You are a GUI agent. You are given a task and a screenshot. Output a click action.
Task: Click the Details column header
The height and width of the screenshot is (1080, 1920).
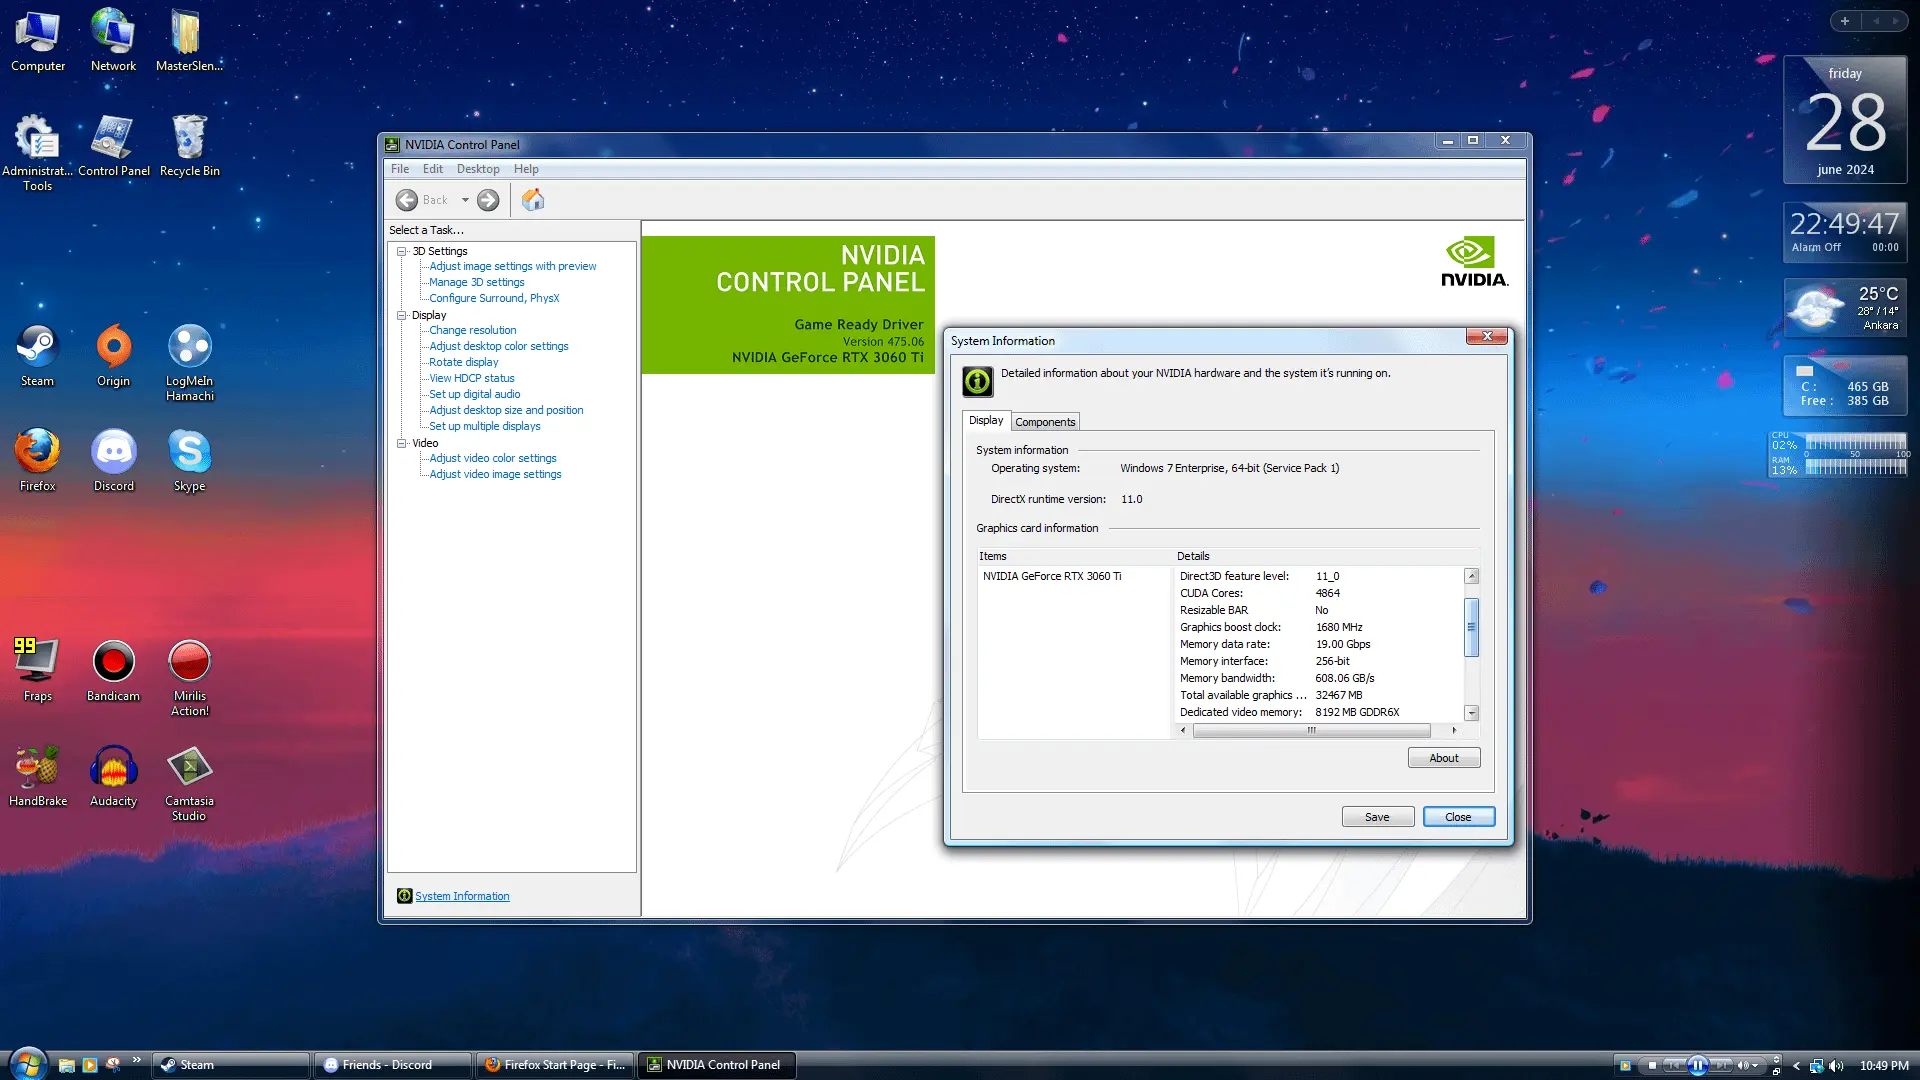click(x=1326, y=556)
